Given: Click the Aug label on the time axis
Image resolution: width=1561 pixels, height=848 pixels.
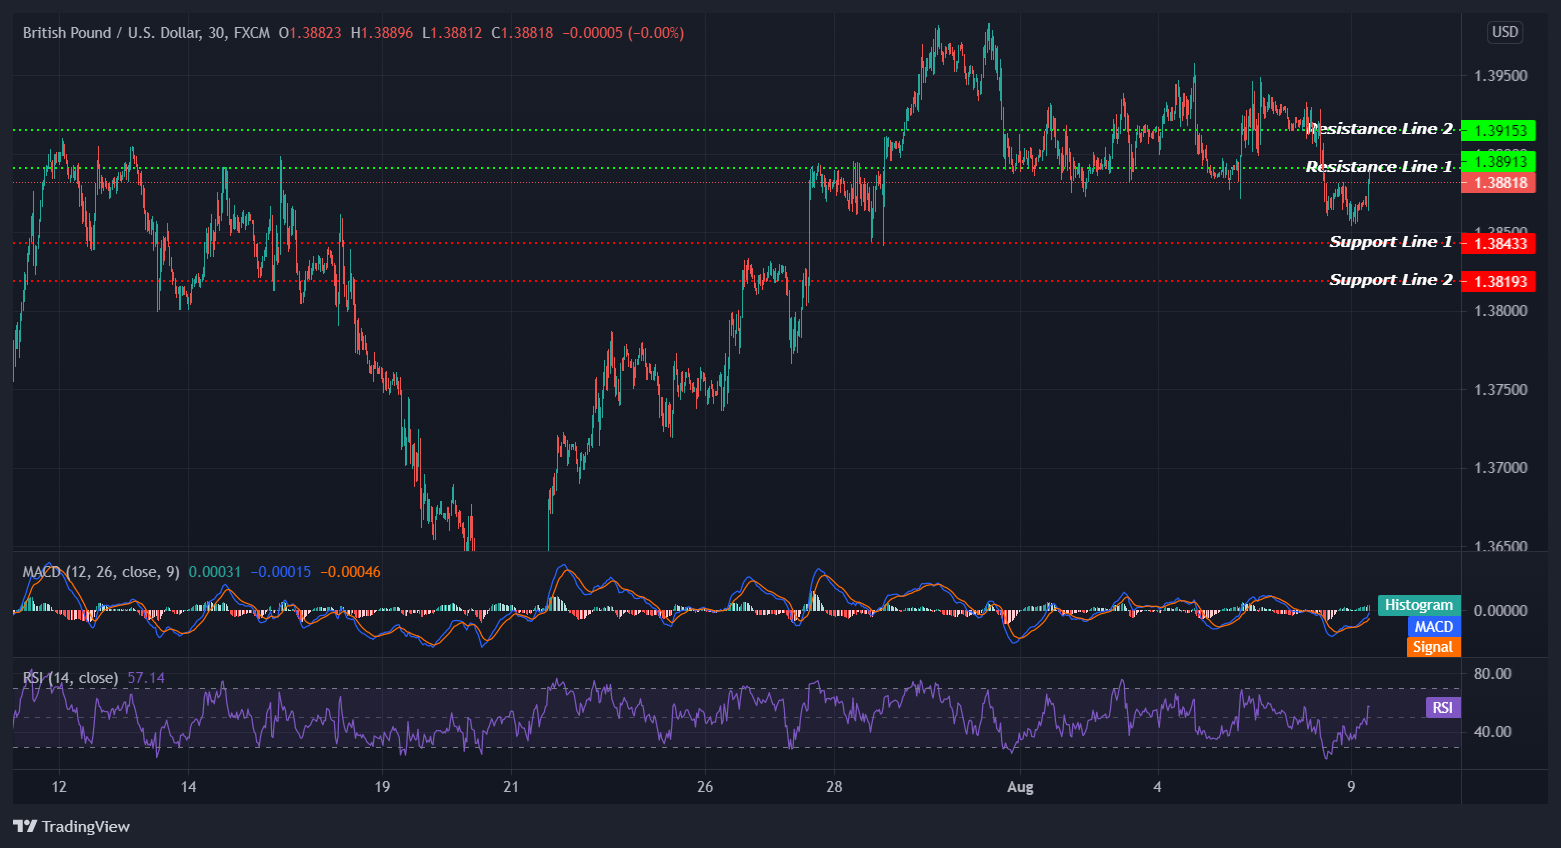Looking at the screenshot, I should coord(1020,787).
